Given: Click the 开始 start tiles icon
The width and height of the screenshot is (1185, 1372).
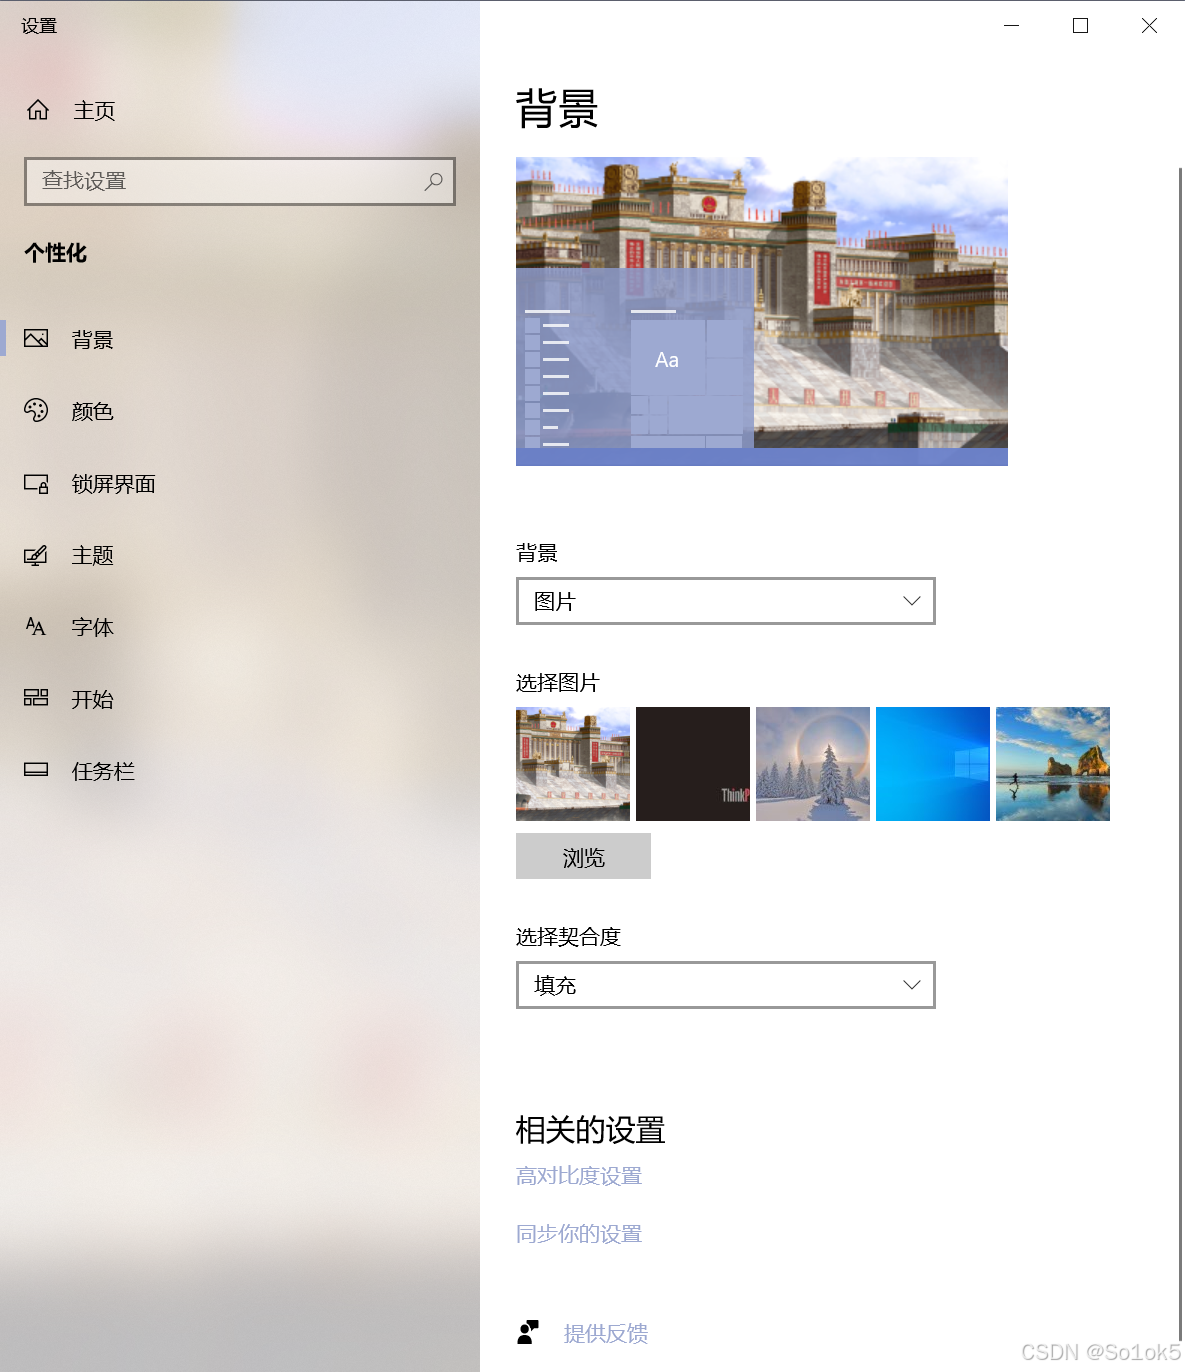Looking at the screenshot, I should point(36,698).
